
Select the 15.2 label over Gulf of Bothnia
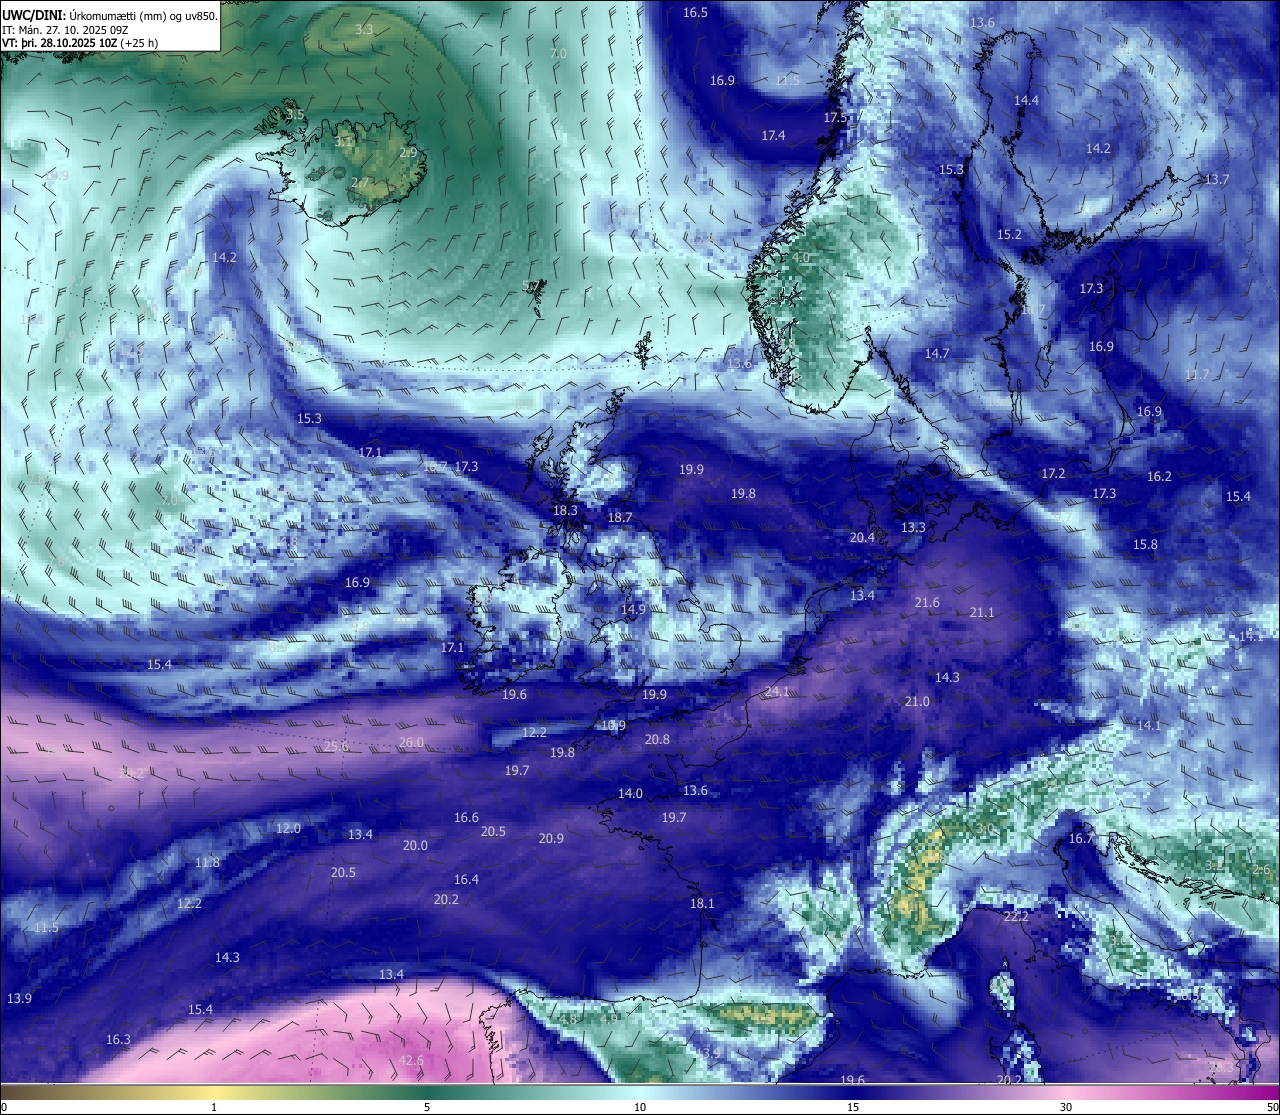point(1009,234)
